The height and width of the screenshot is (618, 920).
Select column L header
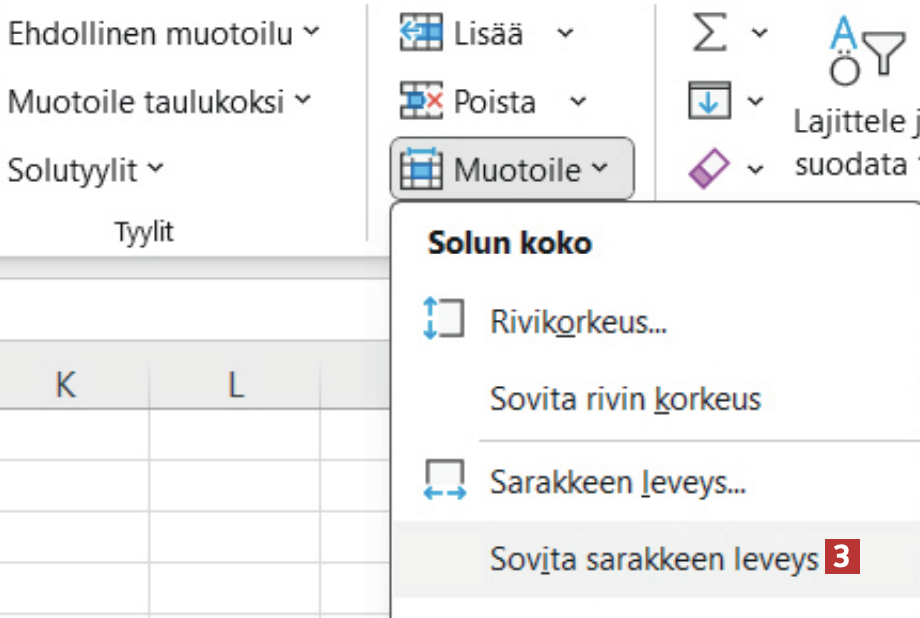[235, 385]
